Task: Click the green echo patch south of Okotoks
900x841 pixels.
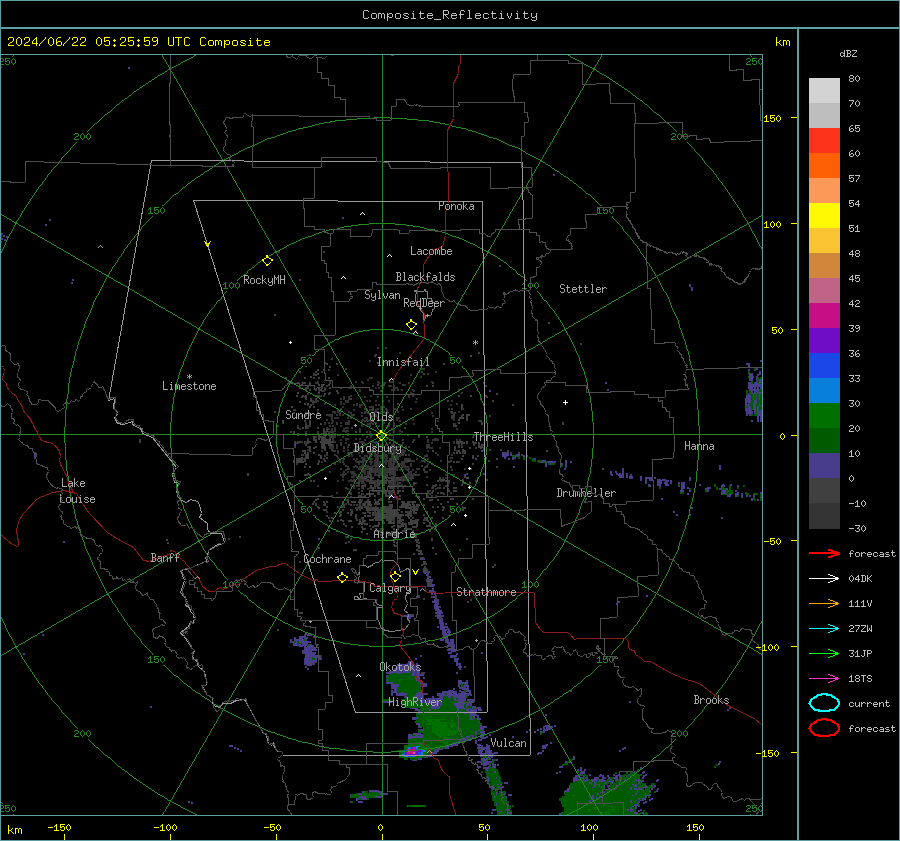Action: pyautogui.click(x=405, y=685)
